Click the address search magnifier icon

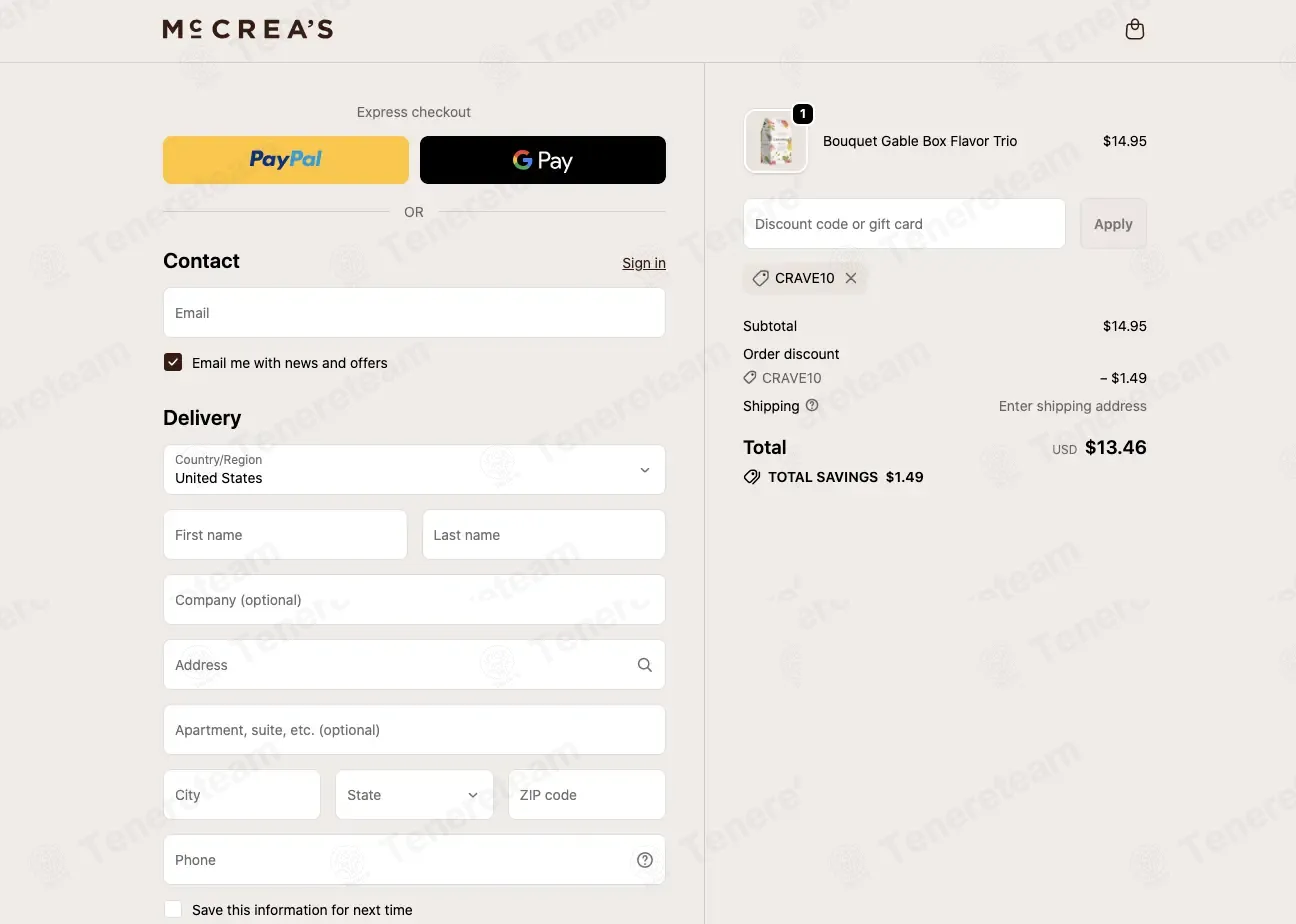(645, 665)
